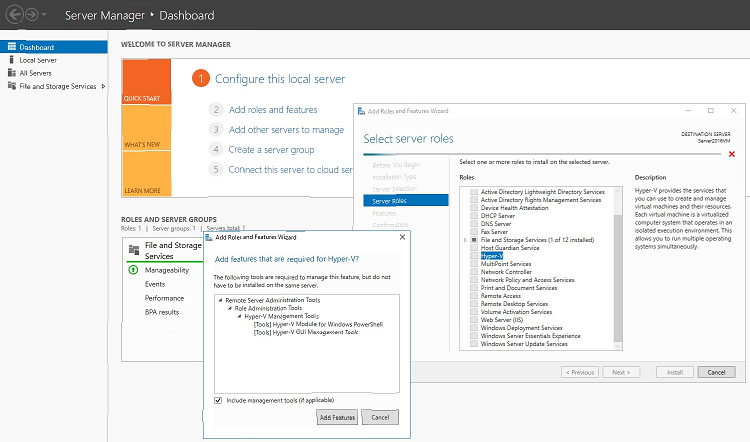Open the navigation history dropdown arrow
The width and height of the screenshot is (750, 442).
(44, 14)
